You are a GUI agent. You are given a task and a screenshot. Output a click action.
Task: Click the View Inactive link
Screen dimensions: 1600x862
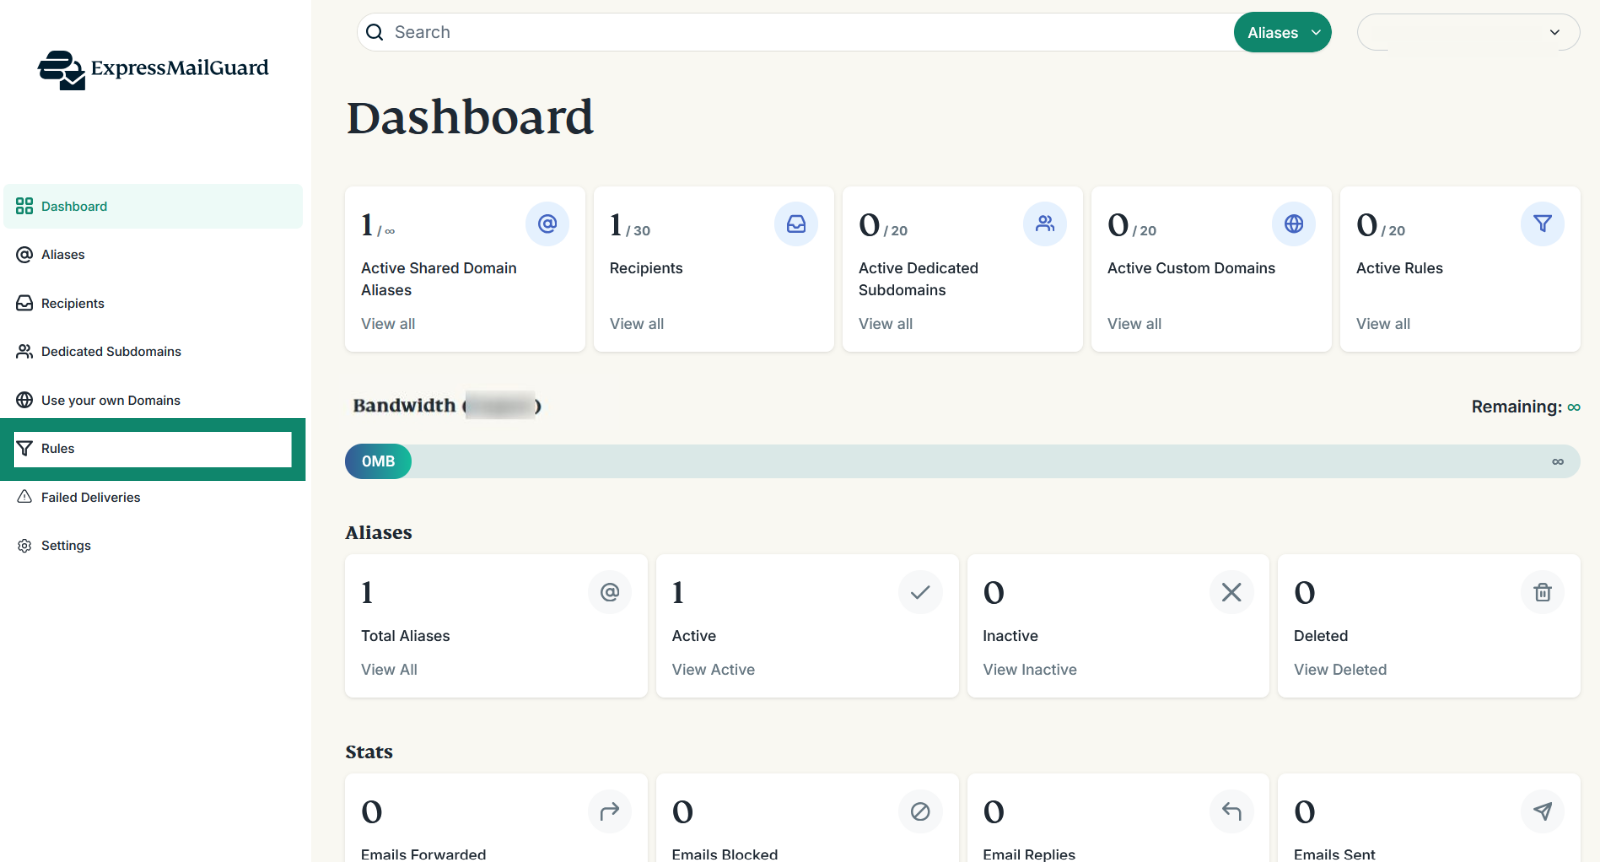(1030, 670)
